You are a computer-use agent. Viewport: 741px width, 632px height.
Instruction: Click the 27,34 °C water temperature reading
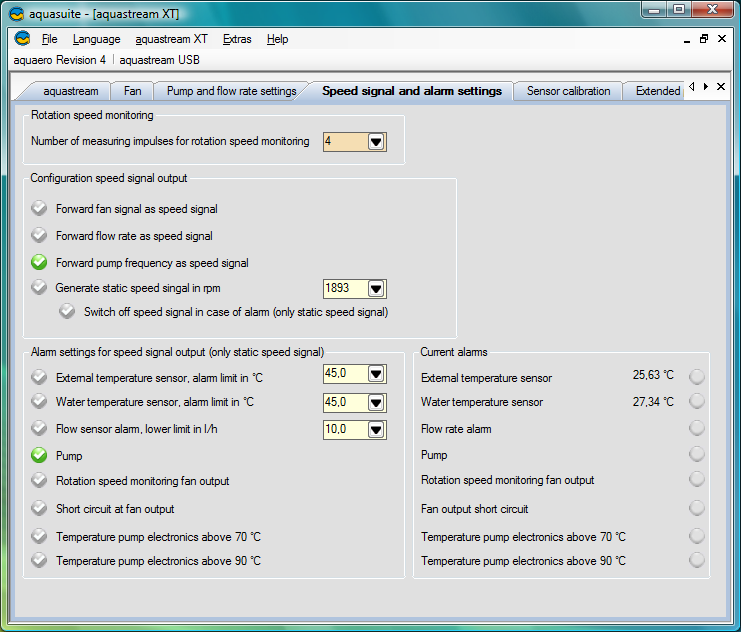pyautogui.click(x=653, y=402)
